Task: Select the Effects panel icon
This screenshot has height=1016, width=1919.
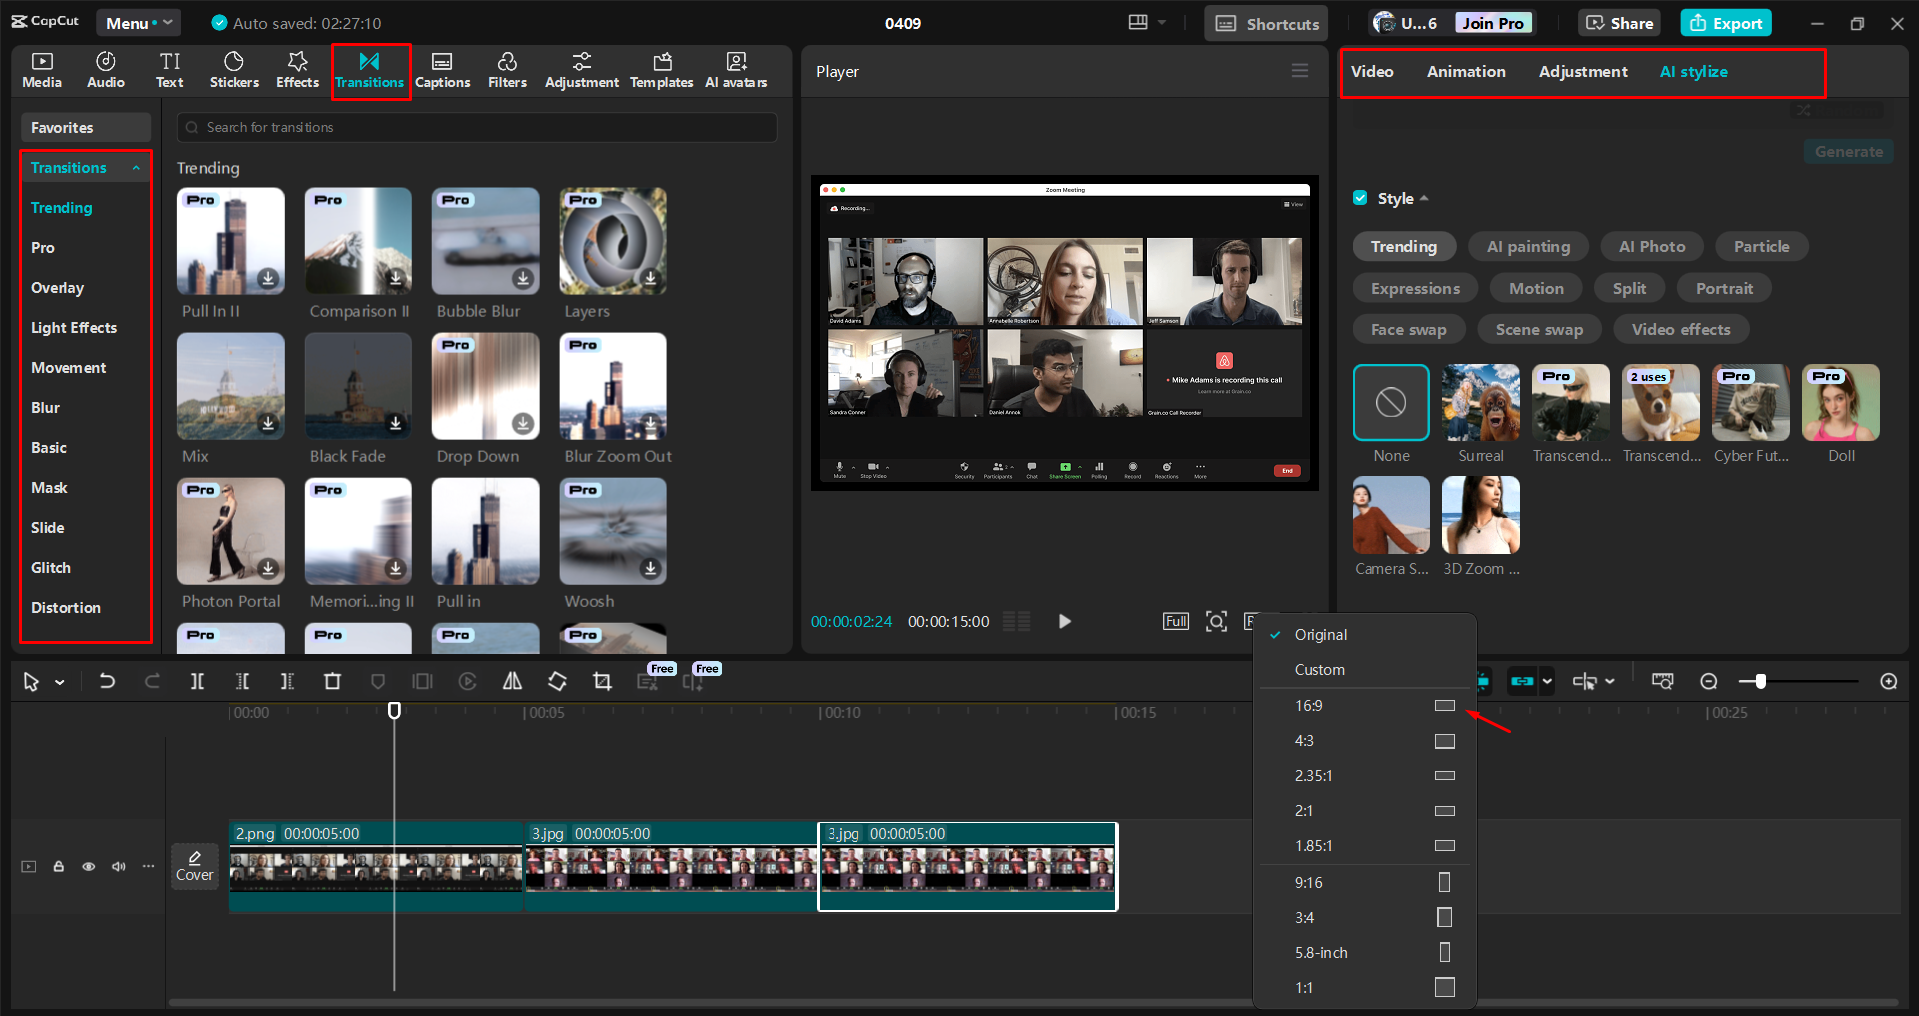Action: click(x=297, y=70)
